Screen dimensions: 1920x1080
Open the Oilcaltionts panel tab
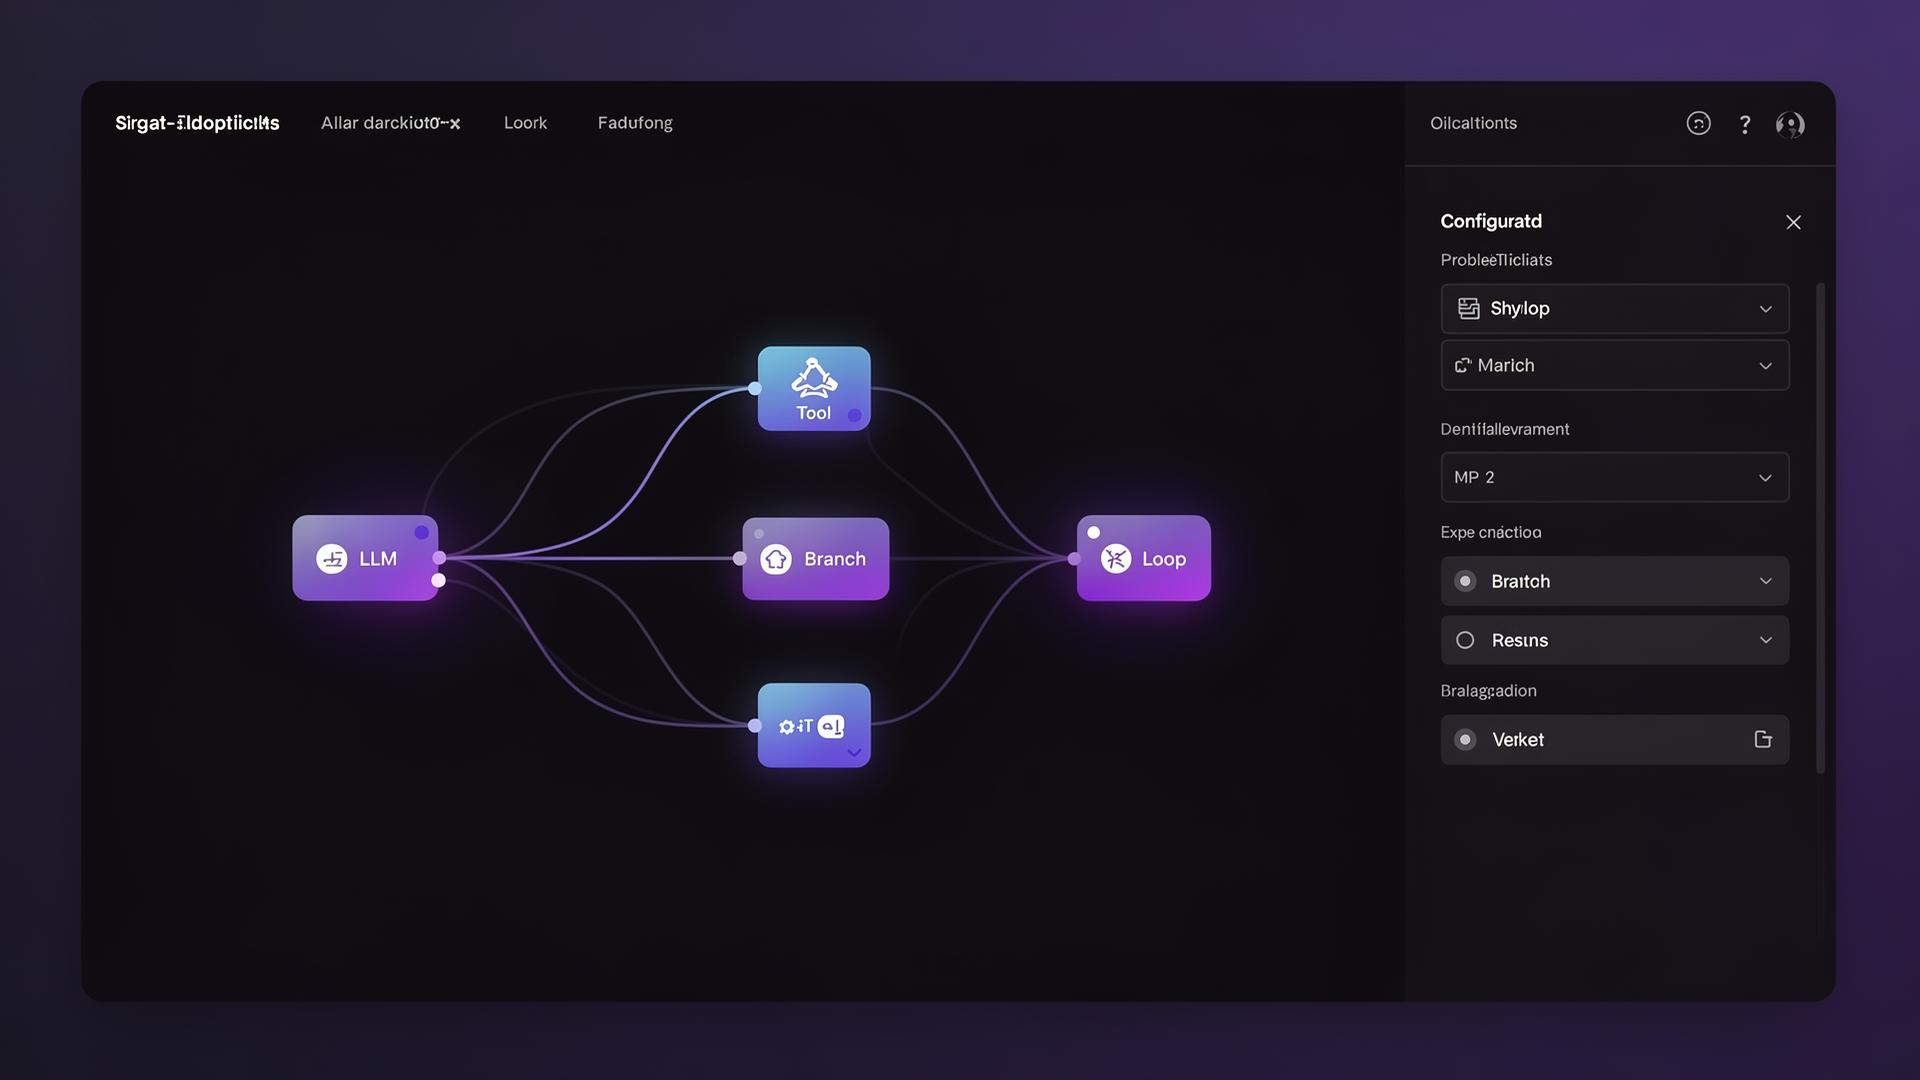1473,123
